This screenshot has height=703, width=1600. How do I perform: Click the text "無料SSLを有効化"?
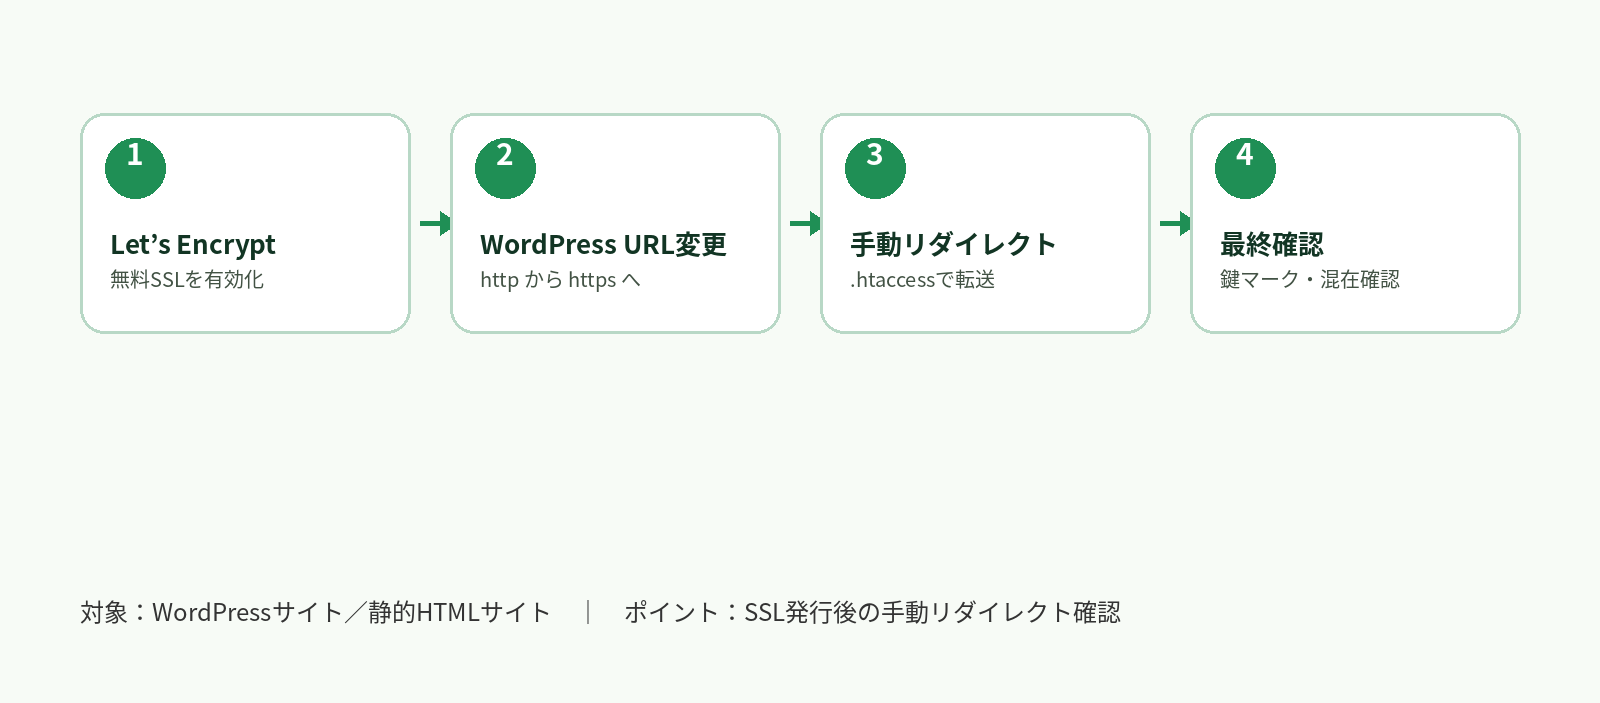tap(187, 280)
